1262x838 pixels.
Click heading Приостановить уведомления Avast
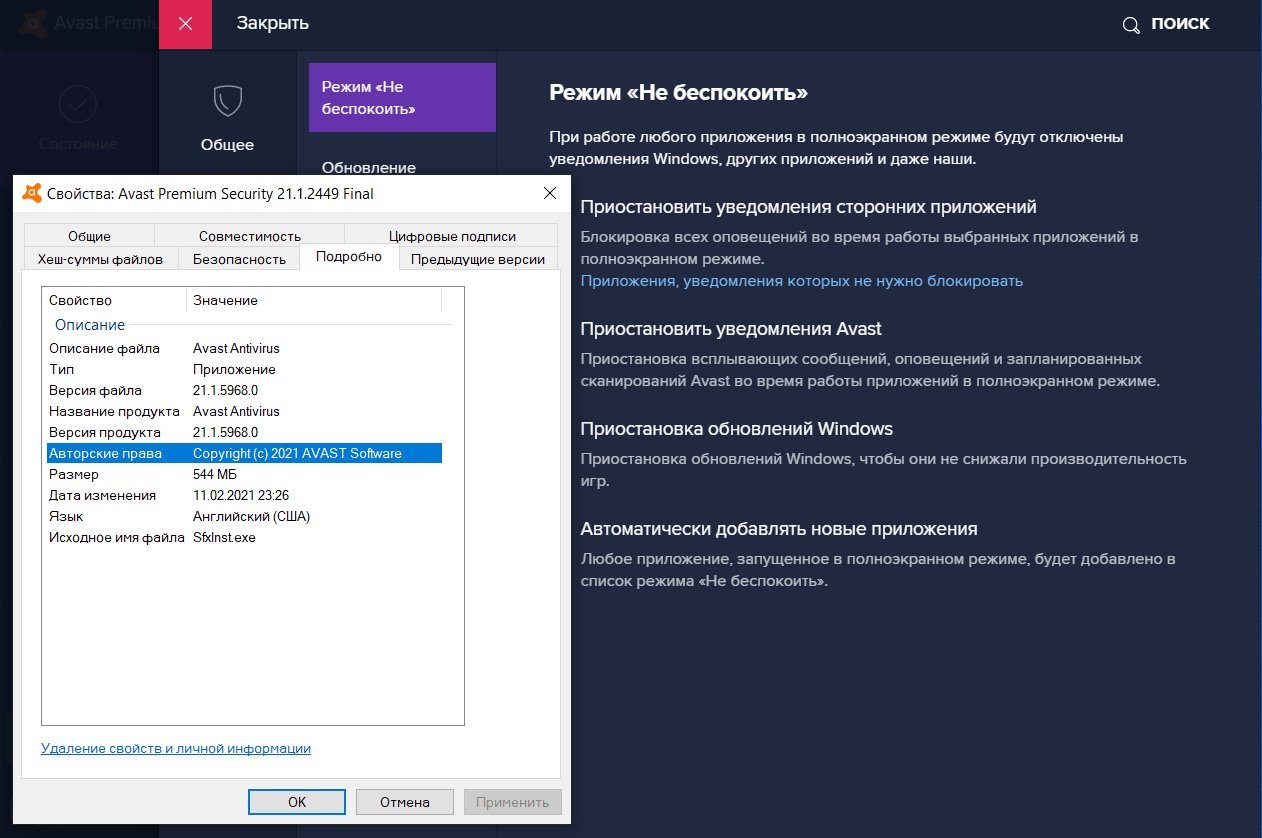pos(731,329)
